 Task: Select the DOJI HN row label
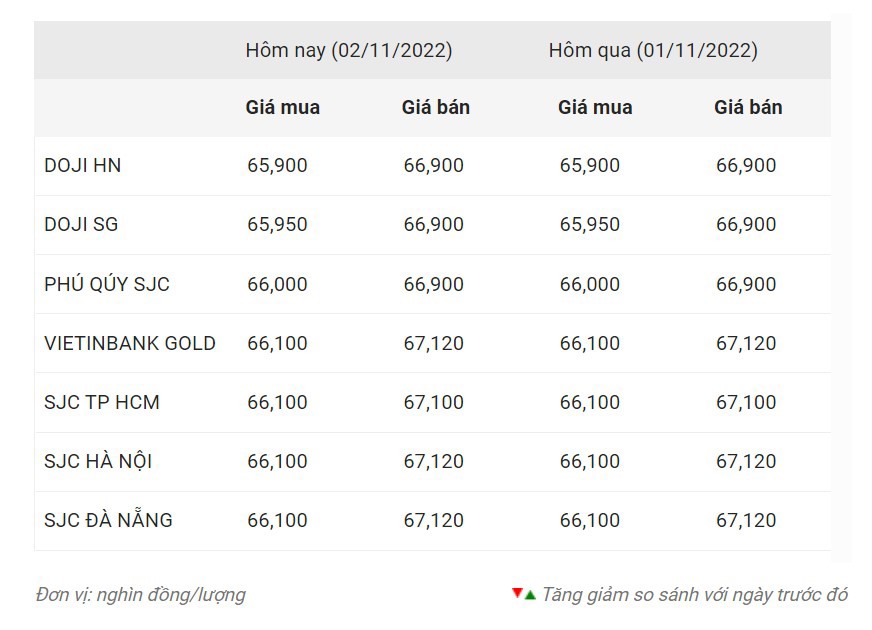pyautogui.click(x=83, y=166)
